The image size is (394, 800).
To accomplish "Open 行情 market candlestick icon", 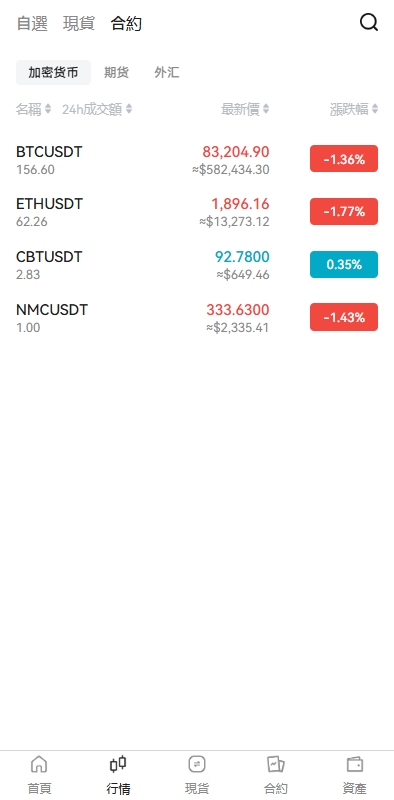I will tap(118, 764).
